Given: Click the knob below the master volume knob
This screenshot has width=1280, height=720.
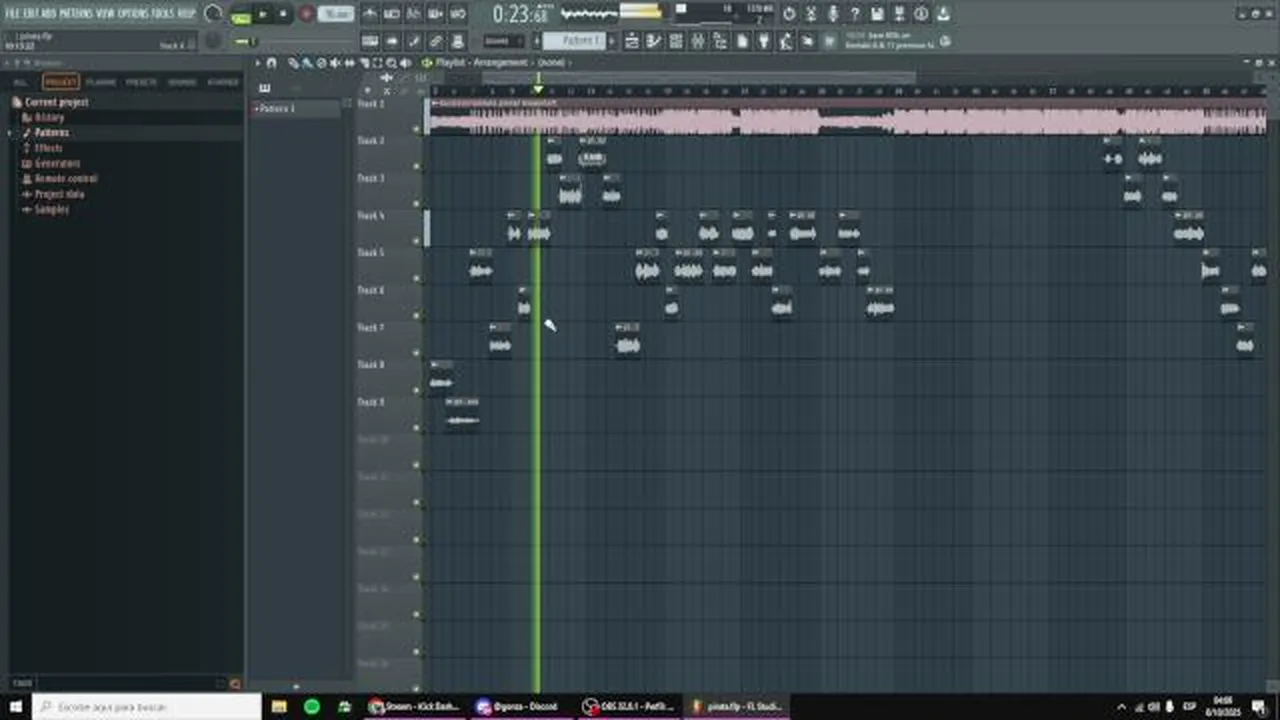Looking at the screenshot, I should coord(213,41).
